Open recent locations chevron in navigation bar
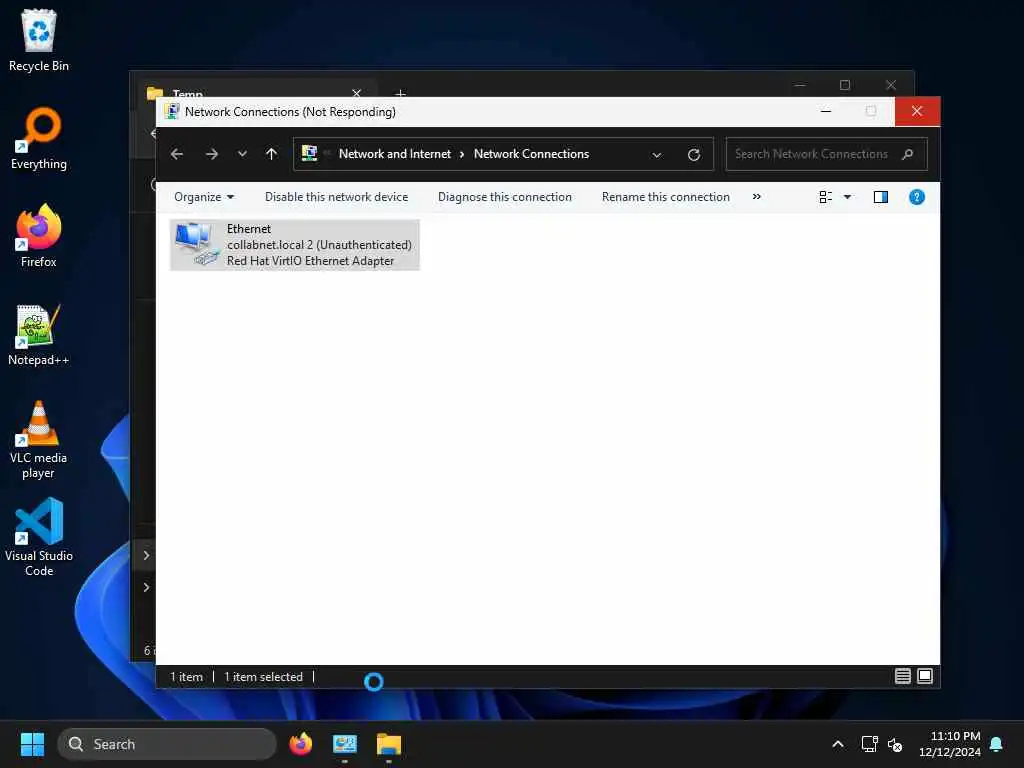 (x=242, y=154)
